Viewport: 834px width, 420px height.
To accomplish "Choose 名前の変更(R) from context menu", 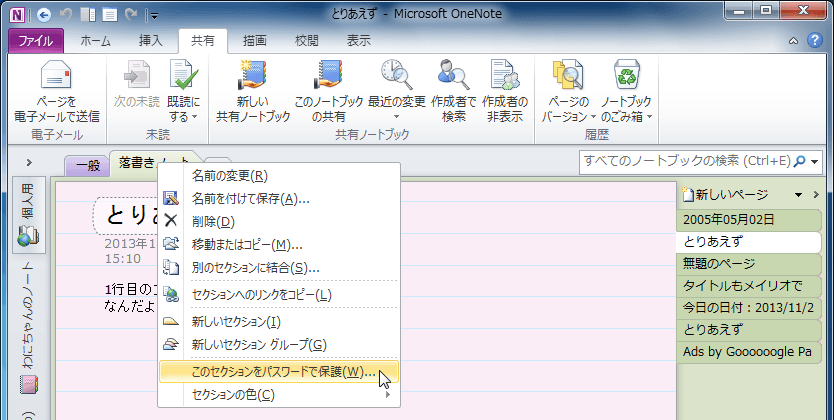I will [279, 175].
